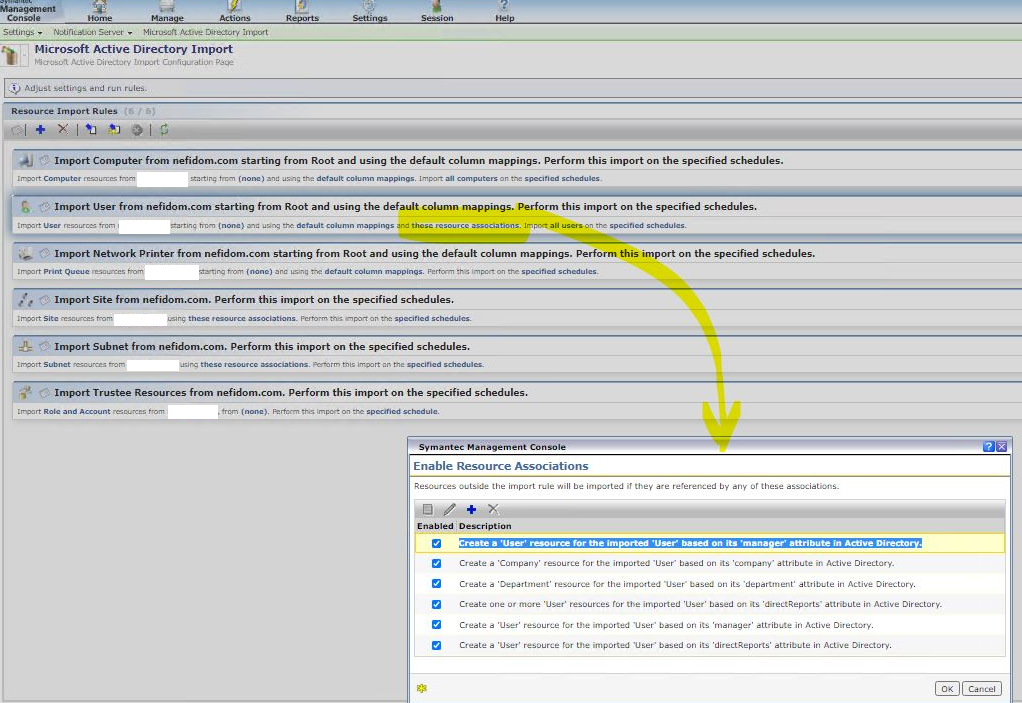Open 'these resource associations' link in Import User rule
The width and height of the screenshot is (1022, 703).
pos(465,226)
